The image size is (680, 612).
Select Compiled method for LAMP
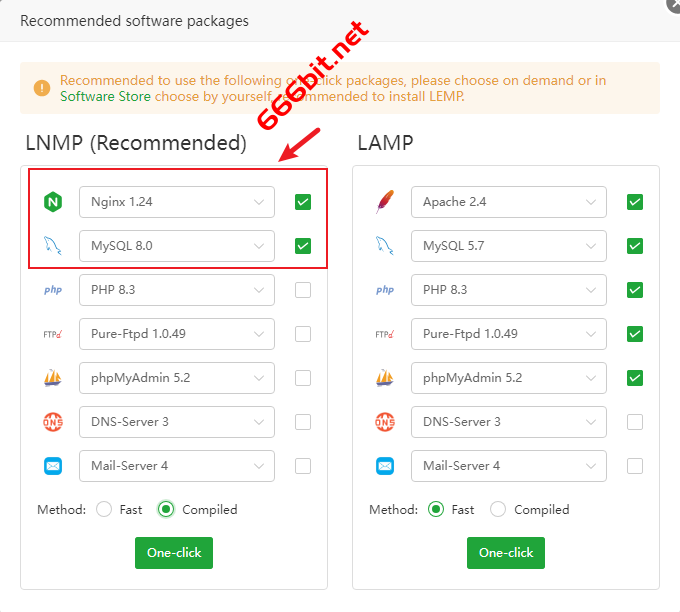pos(498,509)
